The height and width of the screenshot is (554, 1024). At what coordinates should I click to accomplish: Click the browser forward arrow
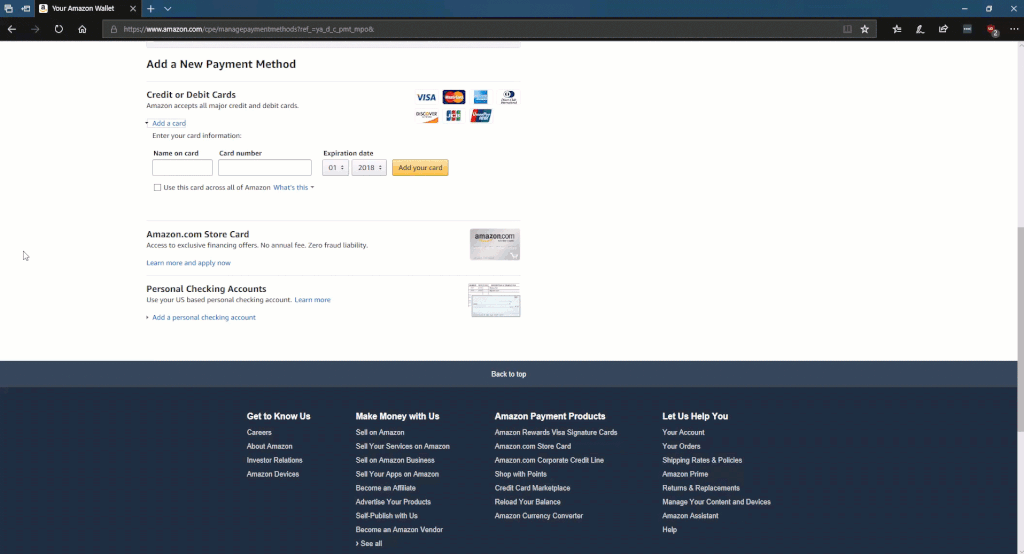coord(35,29)
